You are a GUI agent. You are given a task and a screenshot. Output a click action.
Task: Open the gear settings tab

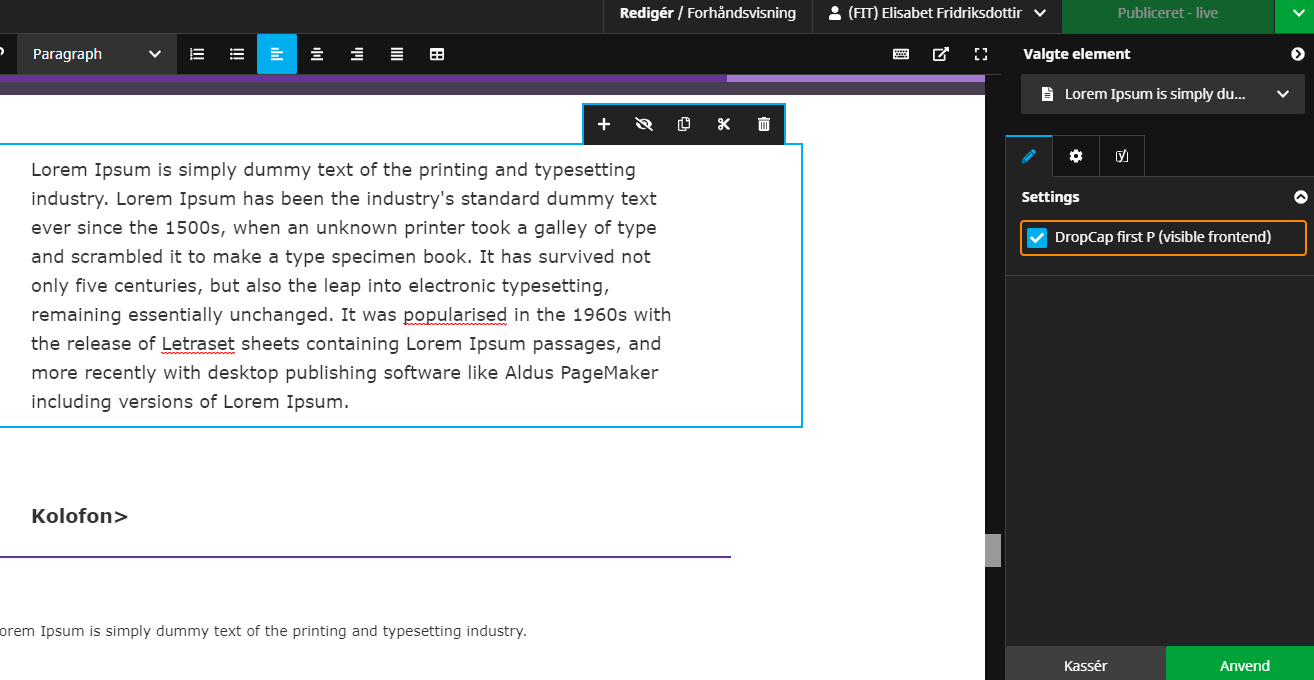coord(1076,156)
